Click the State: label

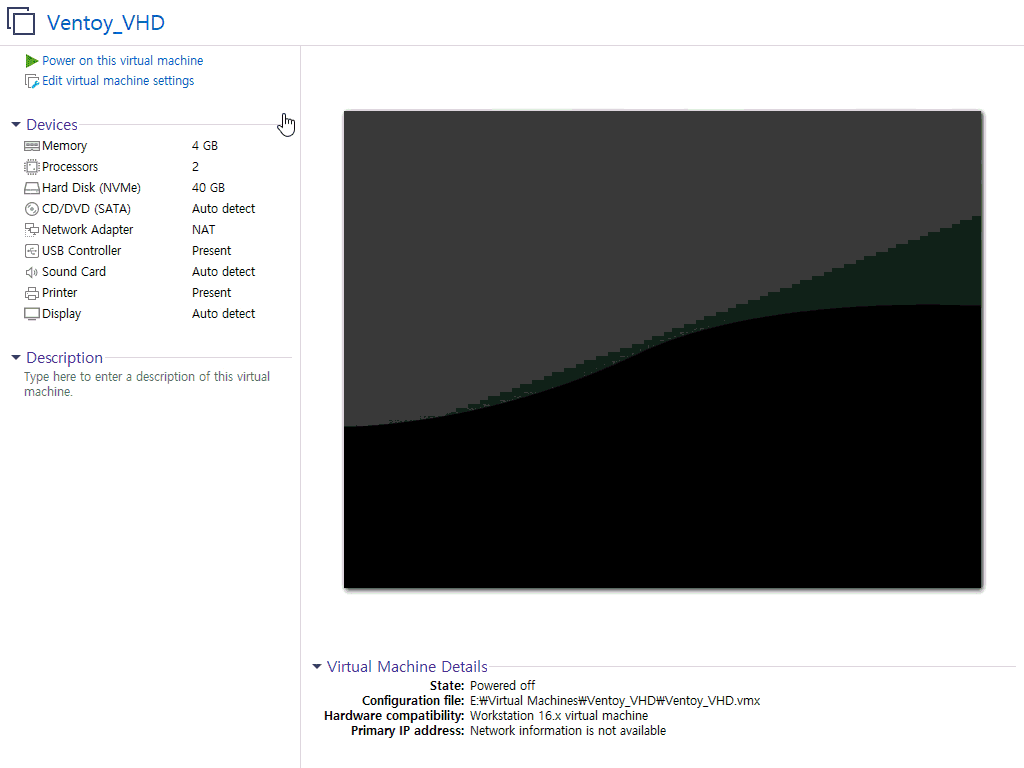(447, 686)
